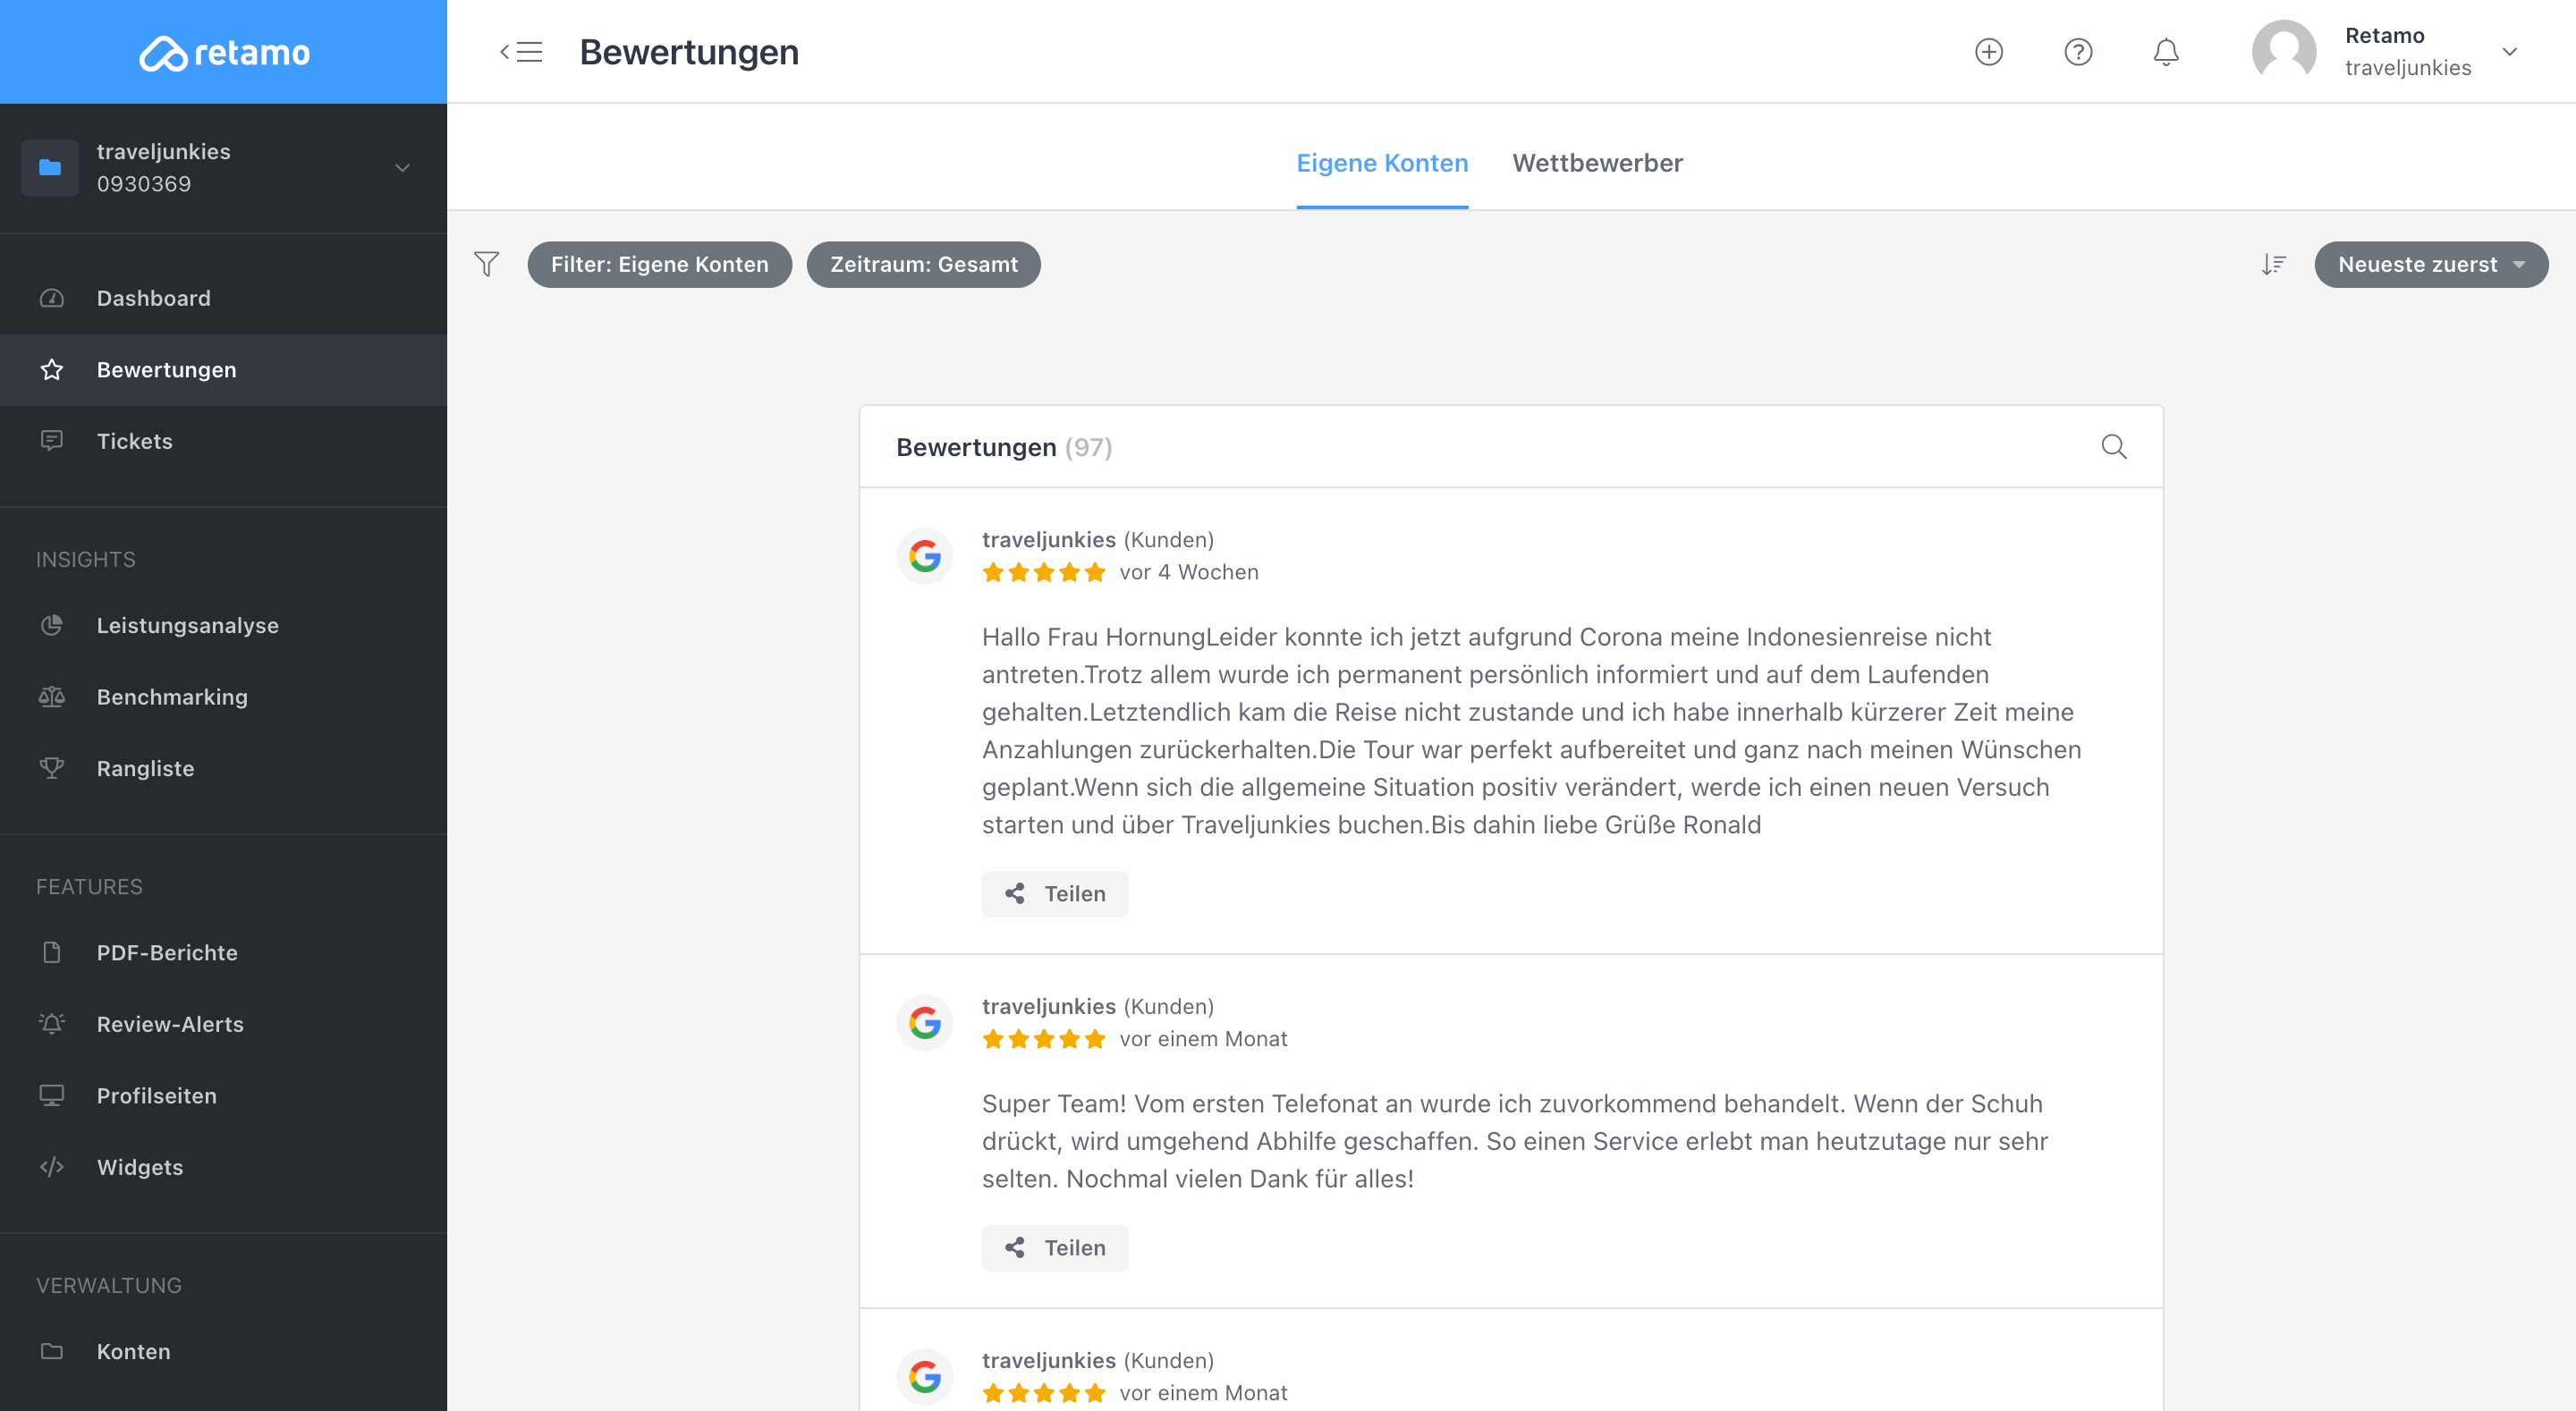Click the Zeitraum: Gesamt chip
Viewport: 2576px width, 1411px height.
point(923,264)
